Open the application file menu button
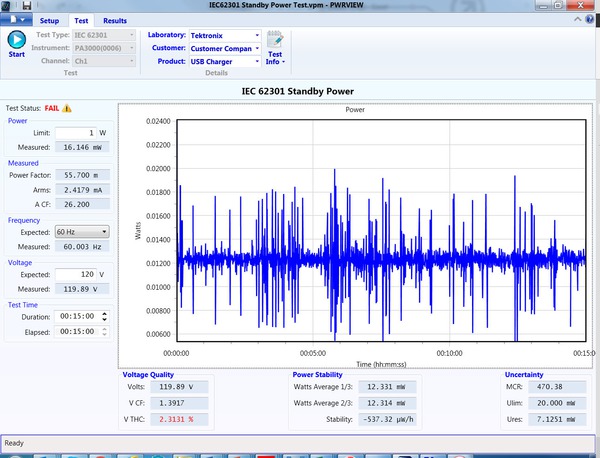The height and width of the screenshot is (458, 600). pyautogui.click(x=16, y=19)
